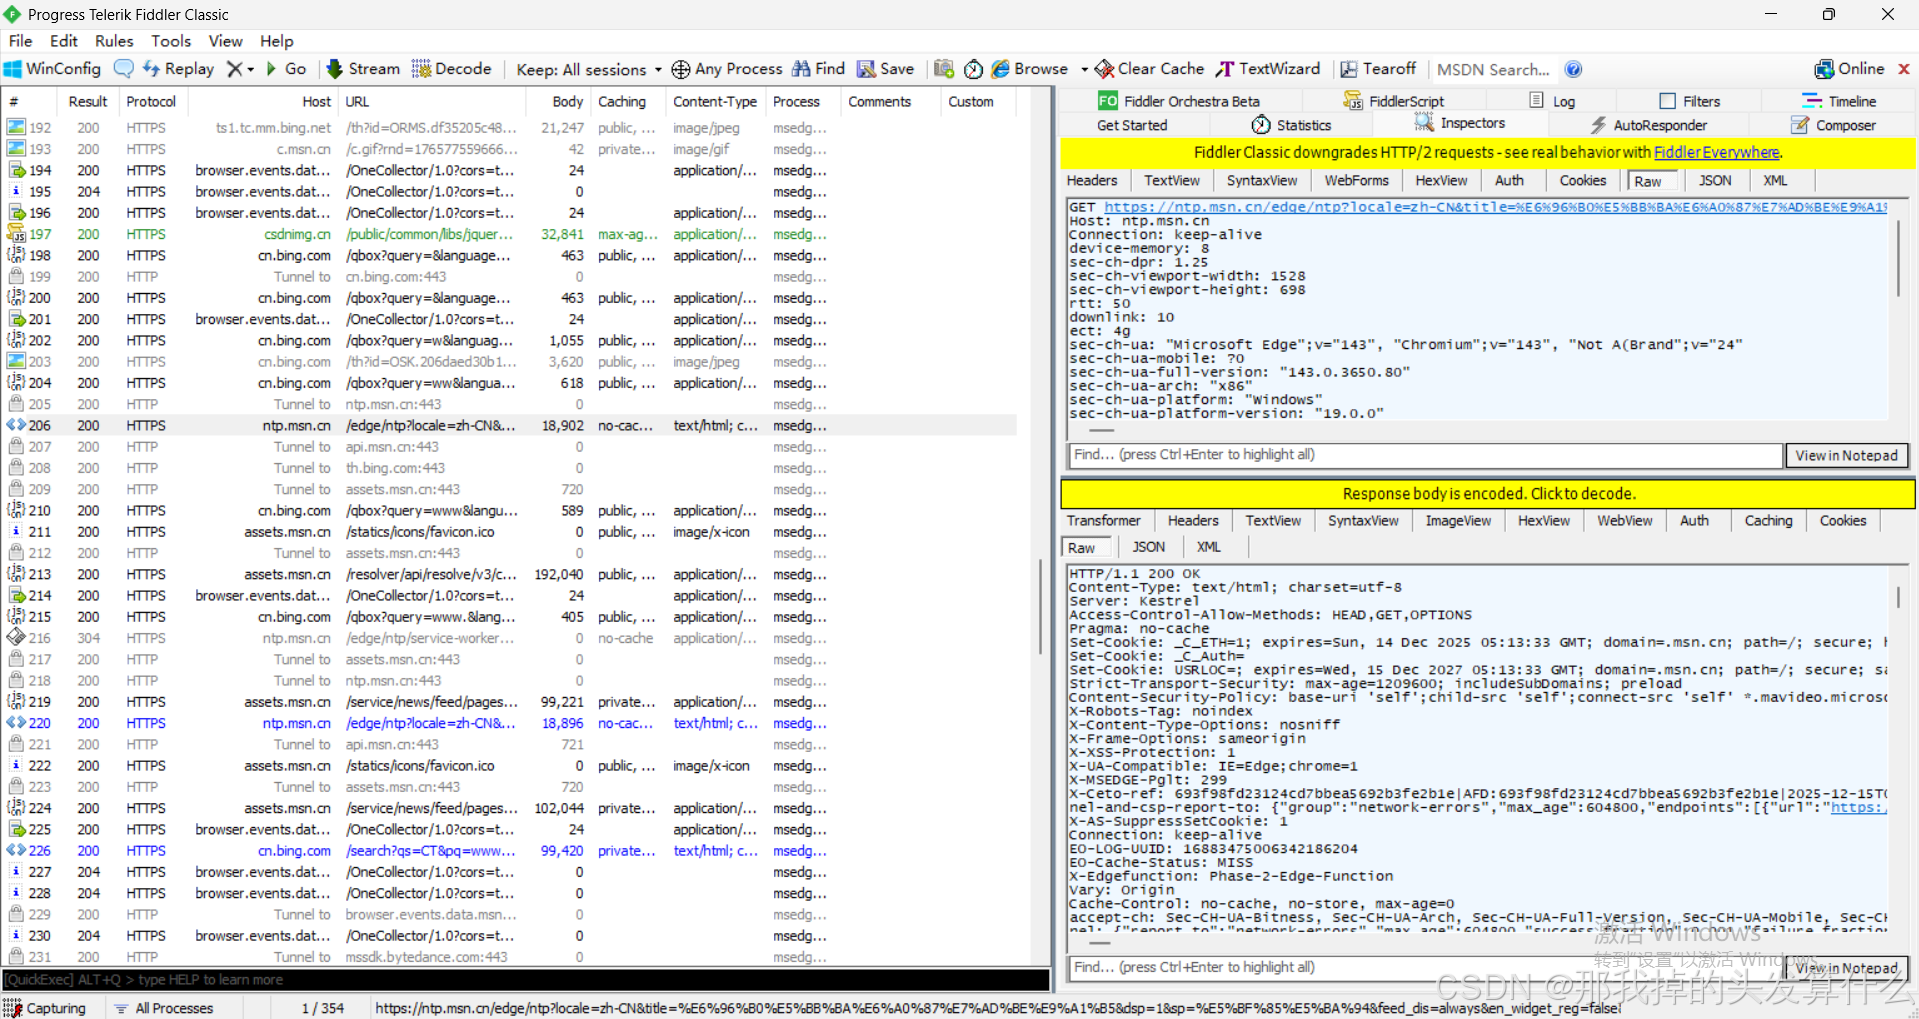The width and height of the screenshot is (1919, 1019).
Task: Open the Tools menu
Action: 171,41
